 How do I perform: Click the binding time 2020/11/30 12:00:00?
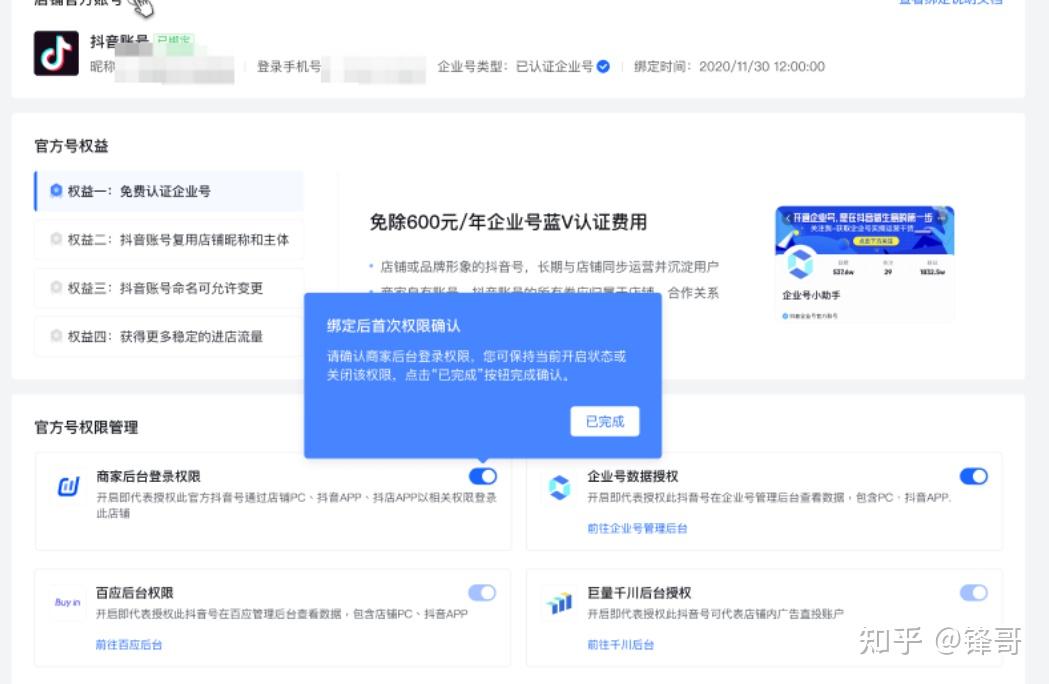762,66
